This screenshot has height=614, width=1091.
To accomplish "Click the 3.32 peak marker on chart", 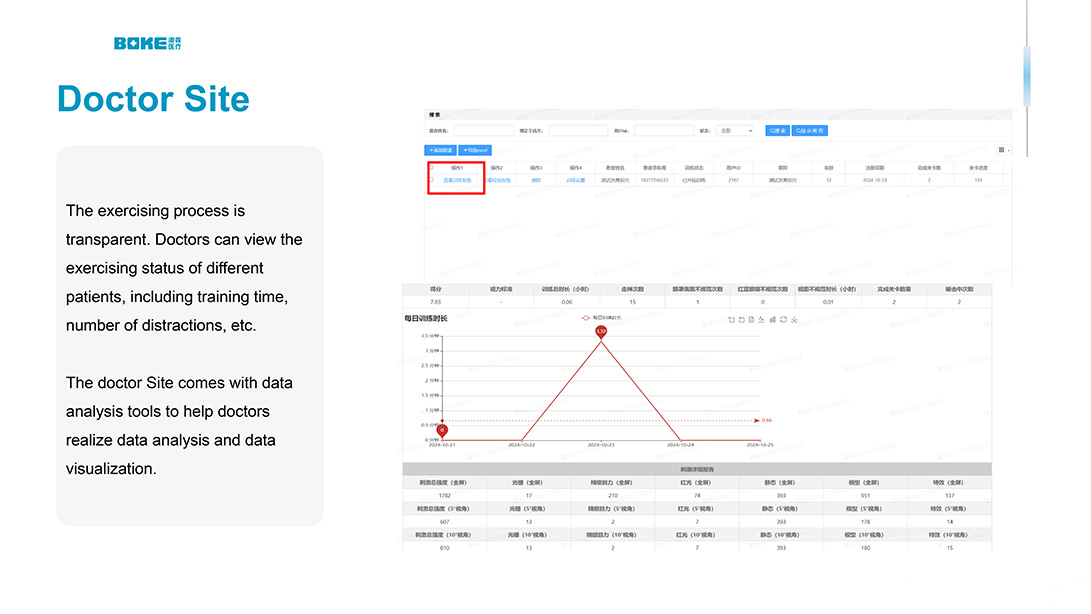I will coord(601,331).
